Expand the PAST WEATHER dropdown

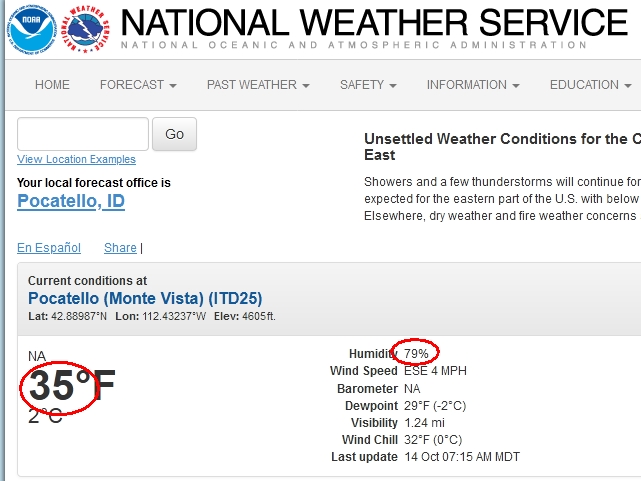pyautogui.click(x=258, y=85)
